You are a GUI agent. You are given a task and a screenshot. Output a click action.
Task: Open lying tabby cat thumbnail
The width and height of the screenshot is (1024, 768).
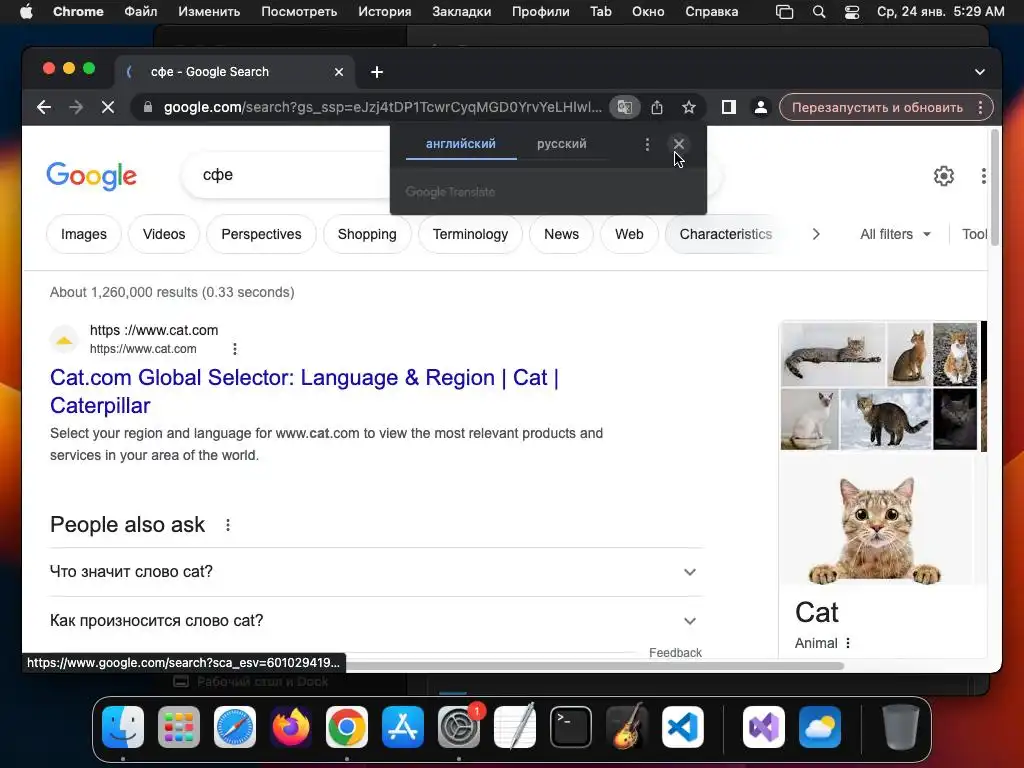833,353
